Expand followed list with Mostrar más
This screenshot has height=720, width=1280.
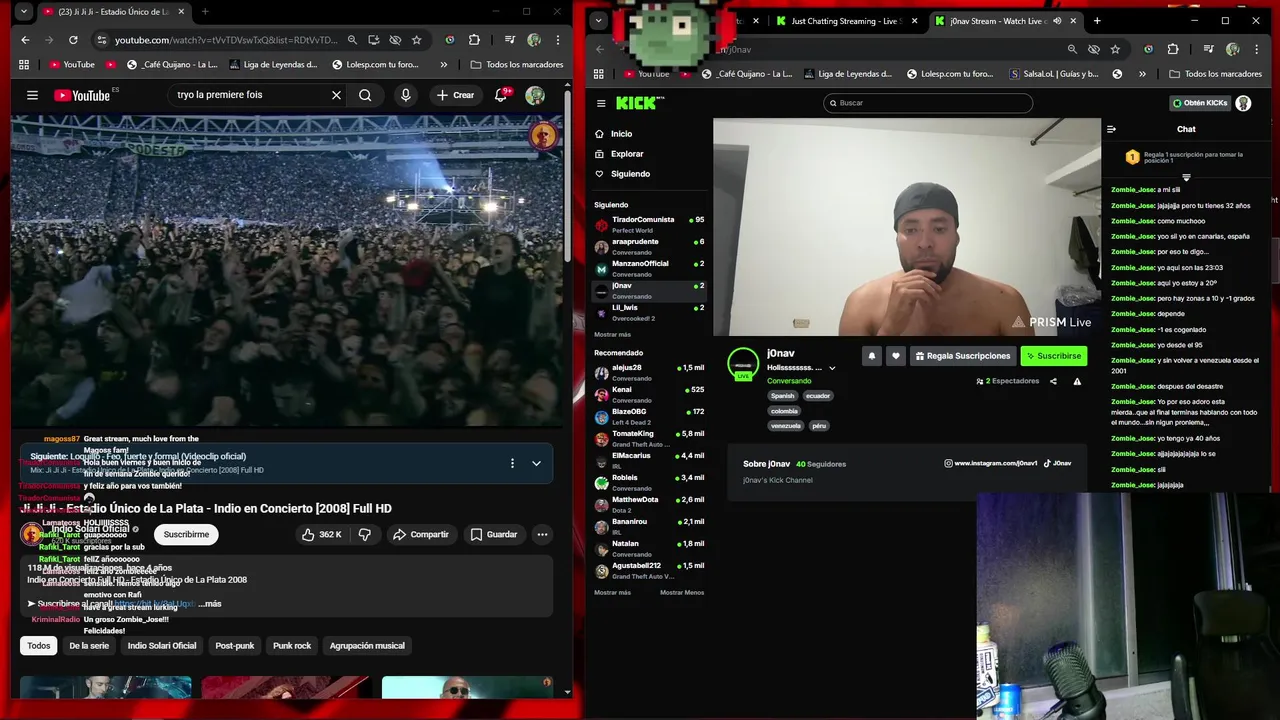tap(612, 335)
